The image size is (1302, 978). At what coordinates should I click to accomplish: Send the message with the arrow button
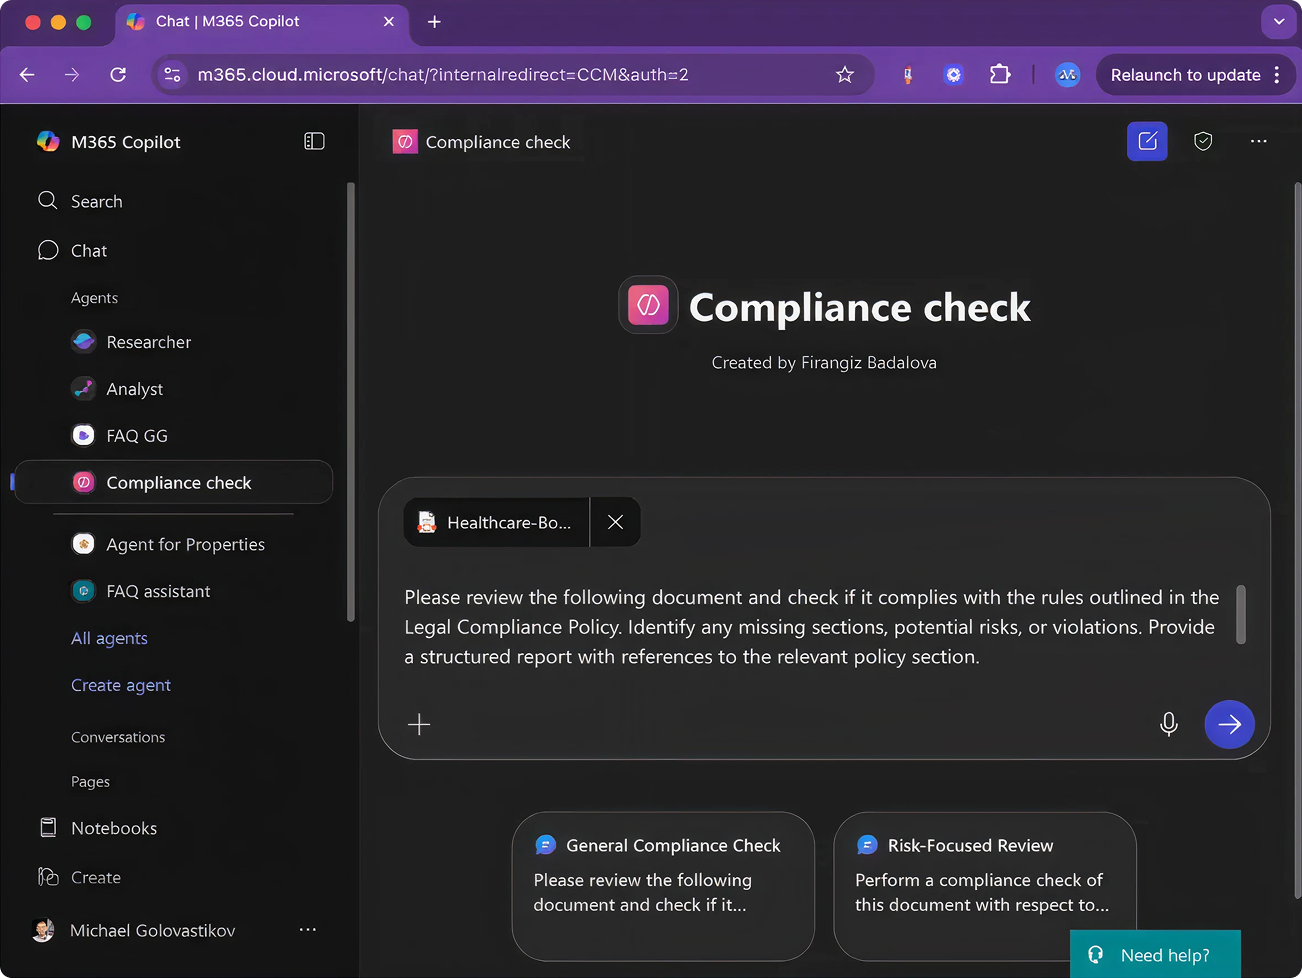click(1229, 724)
